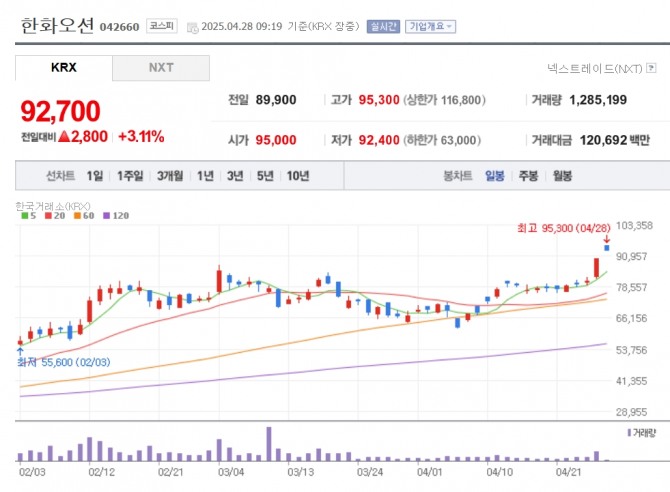Viewport: 670px width, 492px height.
Task: Click the 78,557 price axis label
Action: pos(632,287)
